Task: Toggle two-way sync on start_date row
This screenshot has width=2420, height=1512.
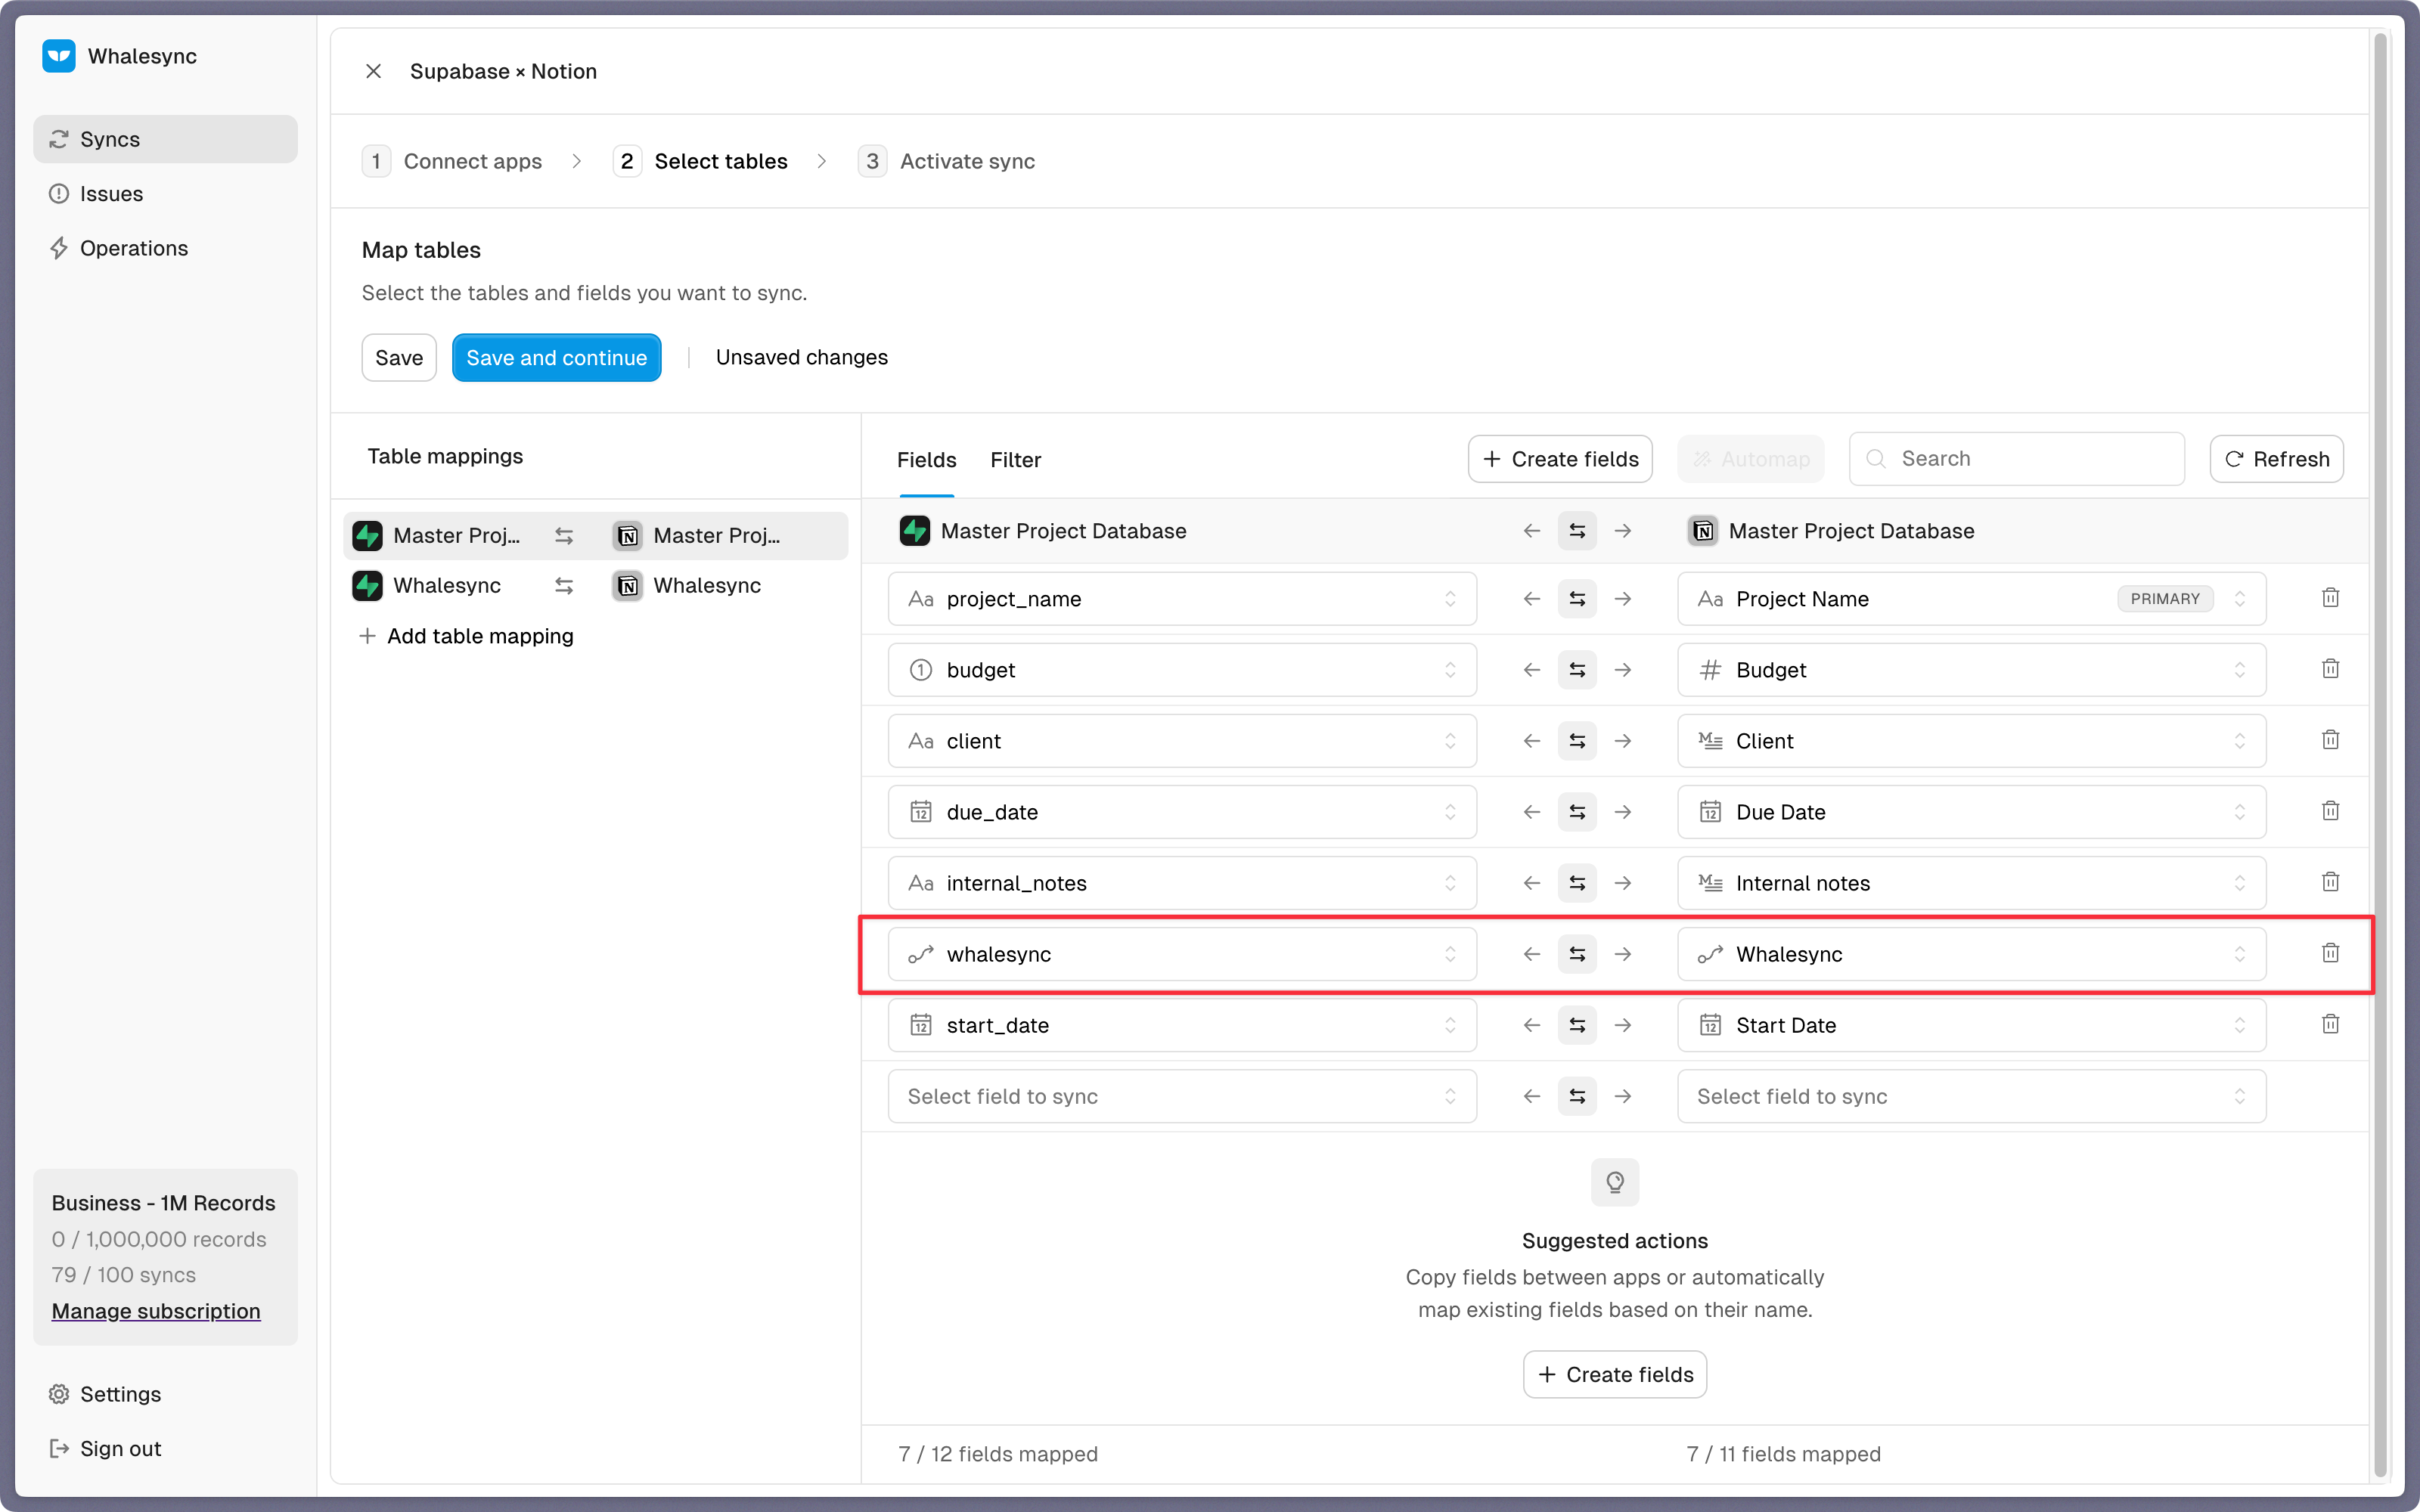Action: (x=1577, y=1025)
